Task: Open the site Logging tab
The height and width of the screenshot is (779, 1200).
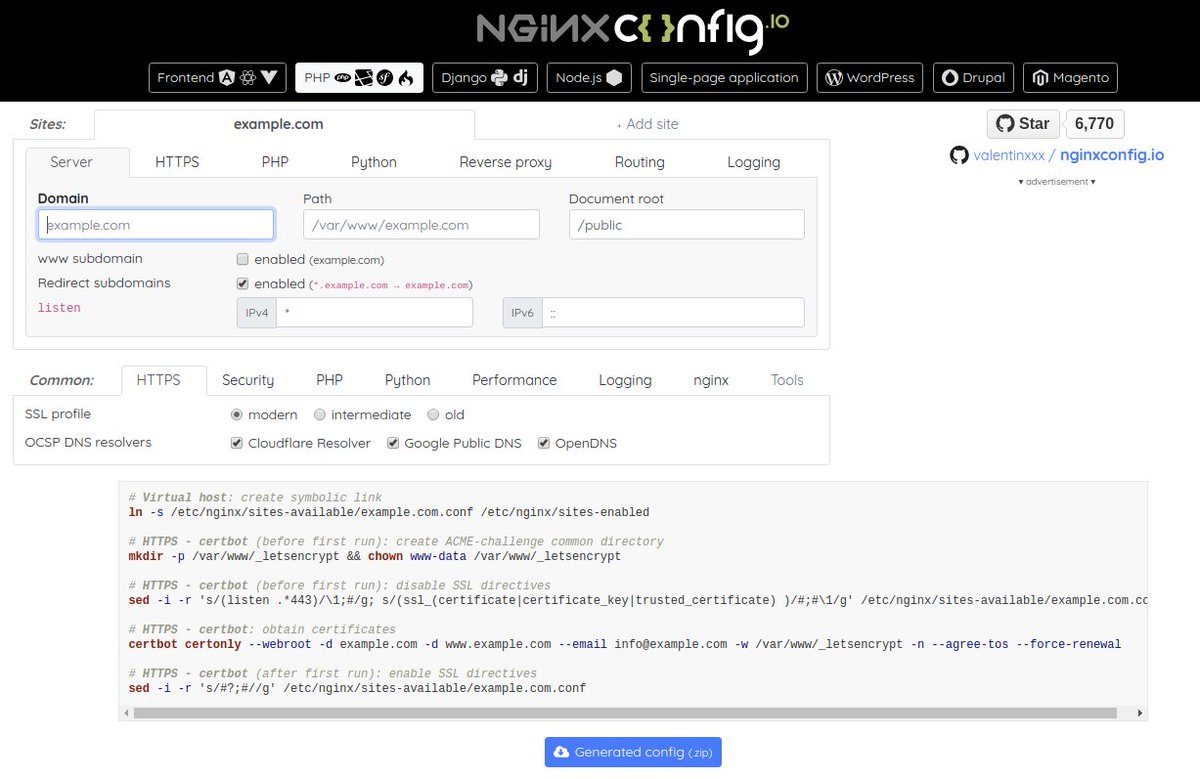Action: [x=754, y=162]
